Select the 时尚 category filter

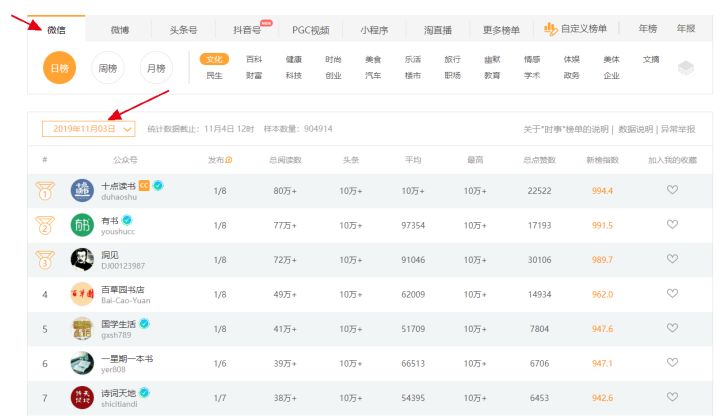[x=333, y=59]
